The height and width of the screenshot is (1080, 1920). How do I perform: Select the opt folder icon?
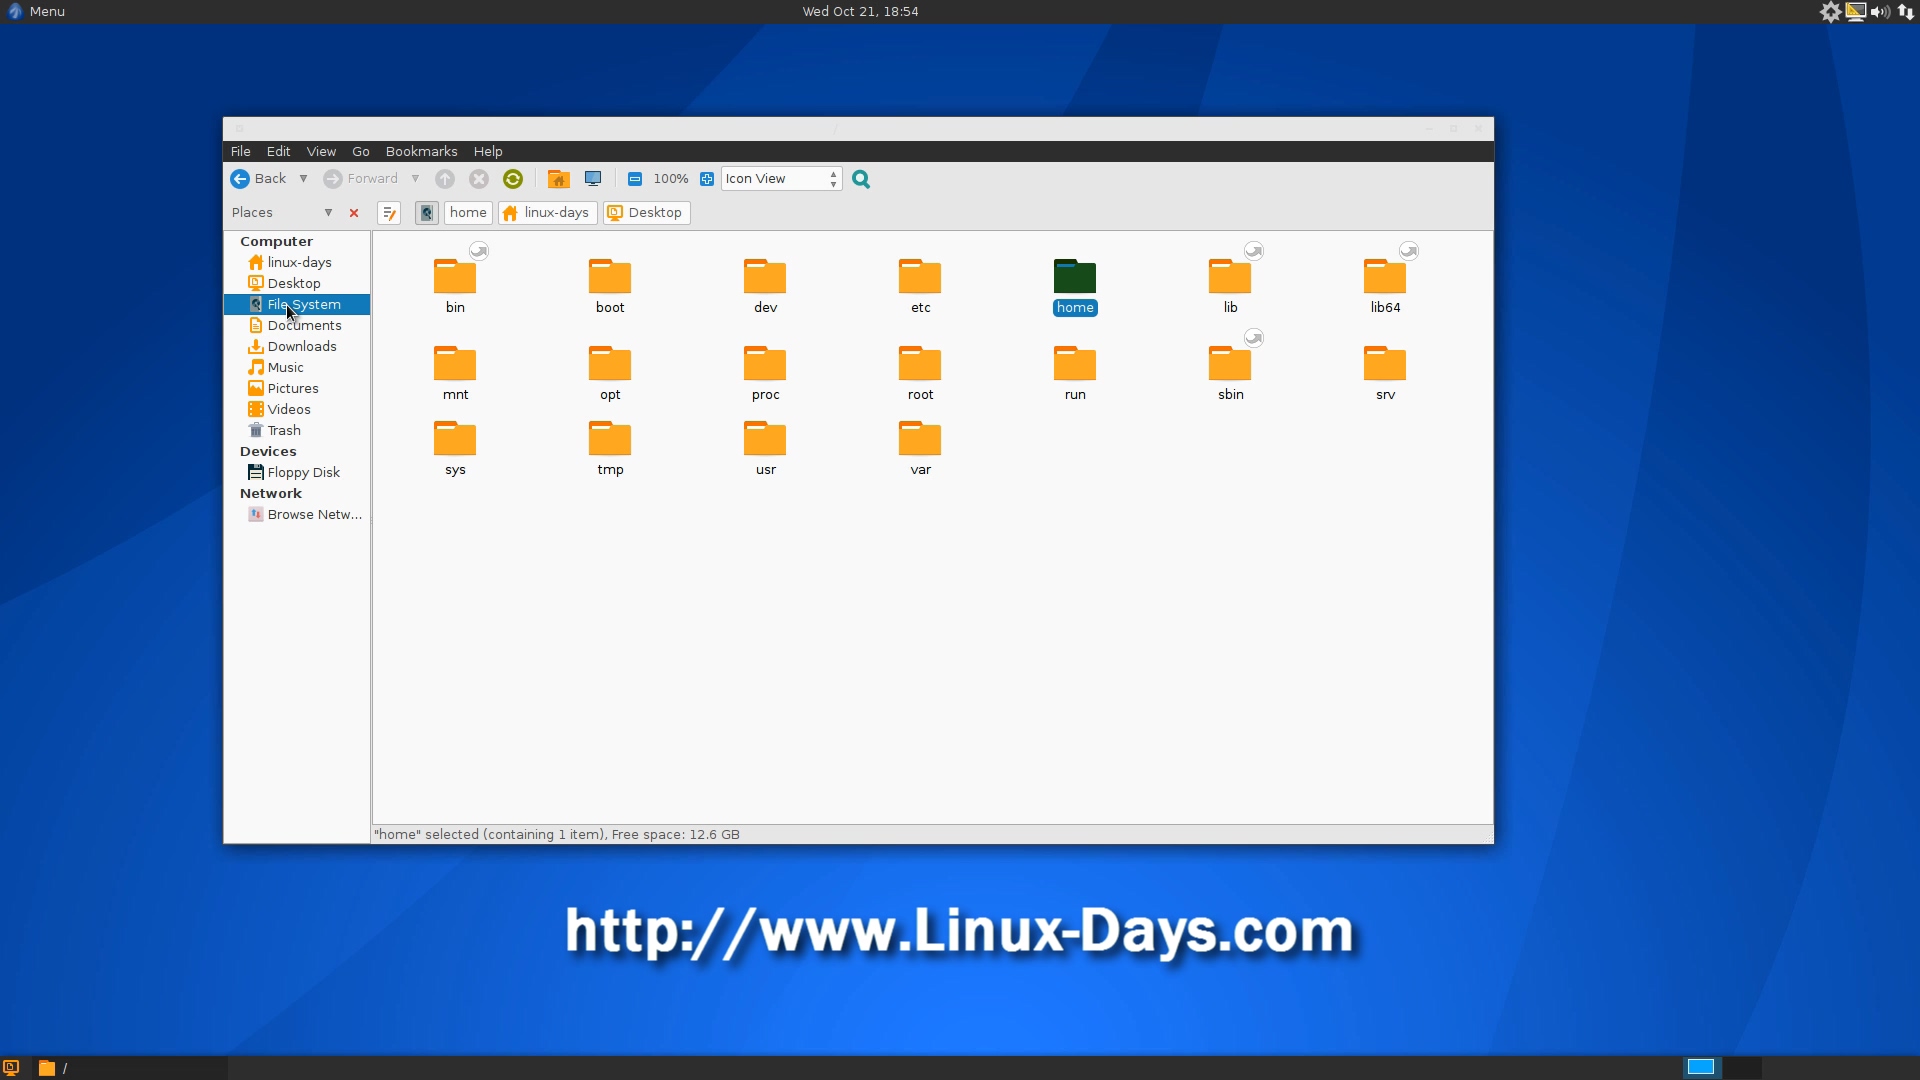pyautogui.click(x=610, y=363)
